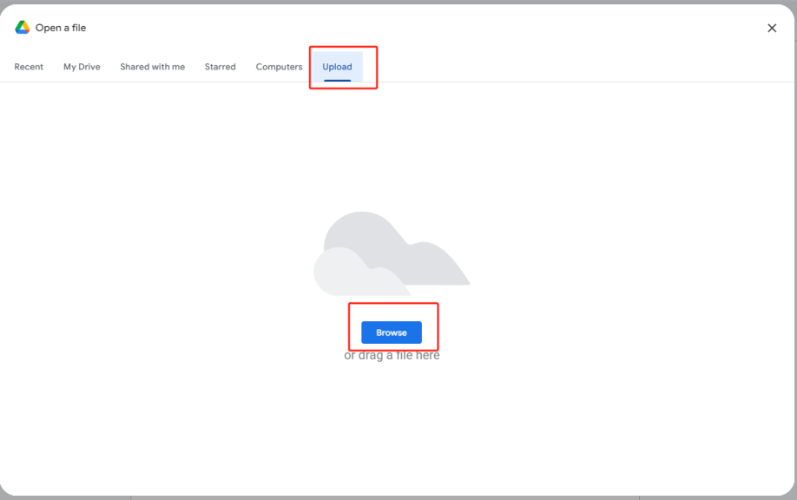Viewport: 797px width, 500px height.
Task: Open the Computers tab
Action: point(279,67)
